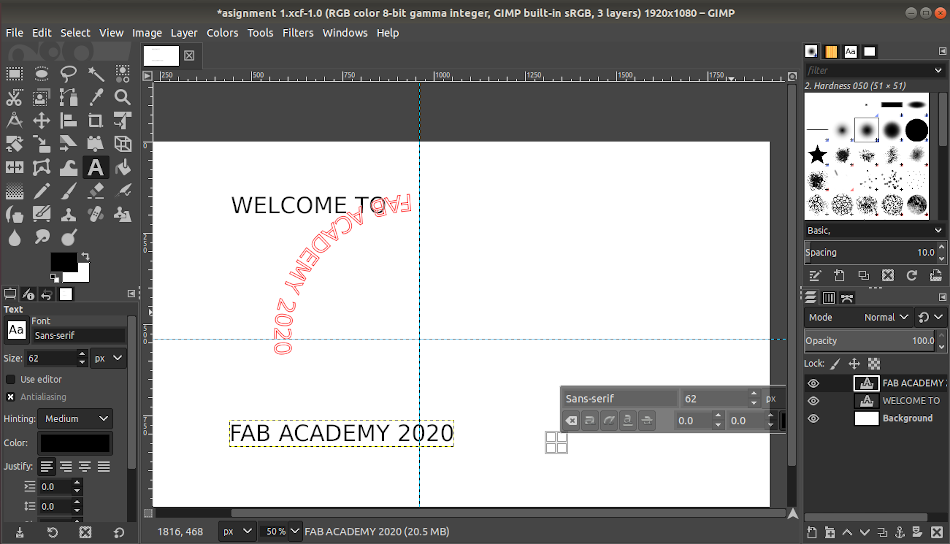Screen dimensions: 950x544
Task: Reset tool options to defaults
Action: (119, 532)
